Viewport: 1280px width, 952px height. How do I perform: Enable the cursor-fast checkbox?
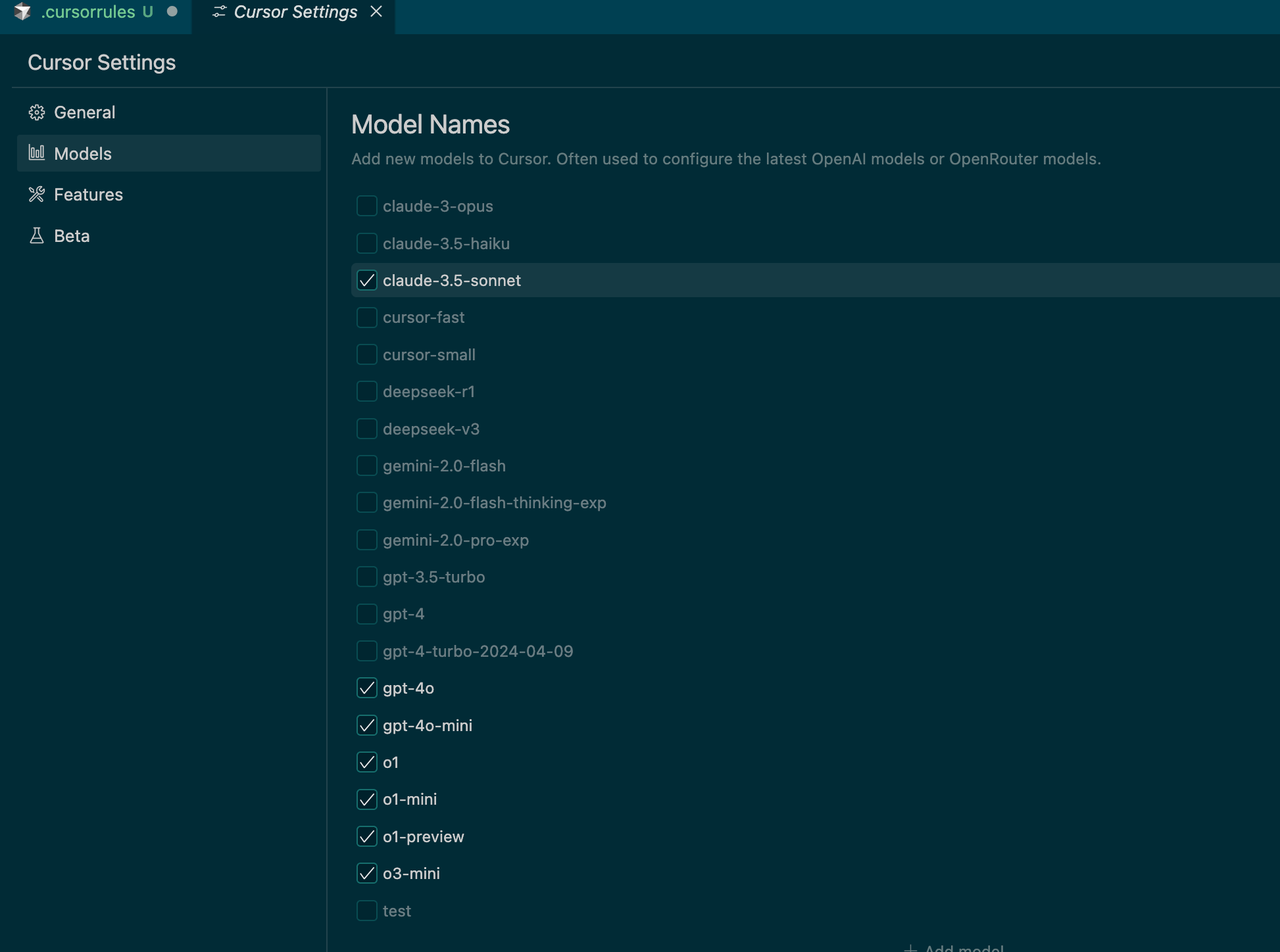click(x=367, y=317)
